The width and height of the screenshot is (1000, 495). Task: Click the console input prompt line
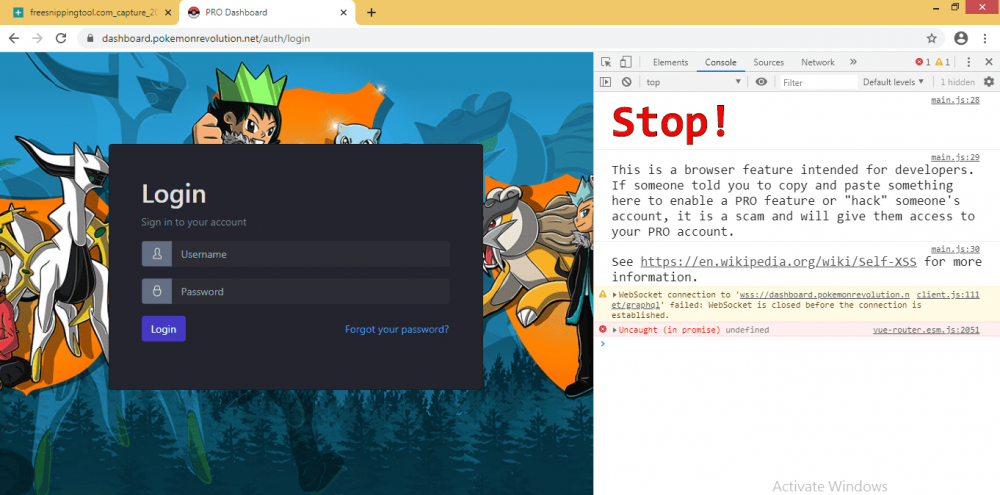pyautogui.click(x=796, y=344)
